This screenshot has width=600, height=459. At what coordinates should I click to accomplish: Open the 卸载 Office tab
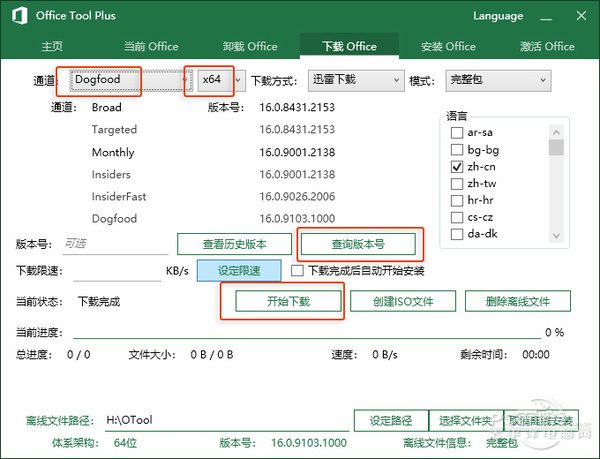pyautogui.click(x=250, y=46)
